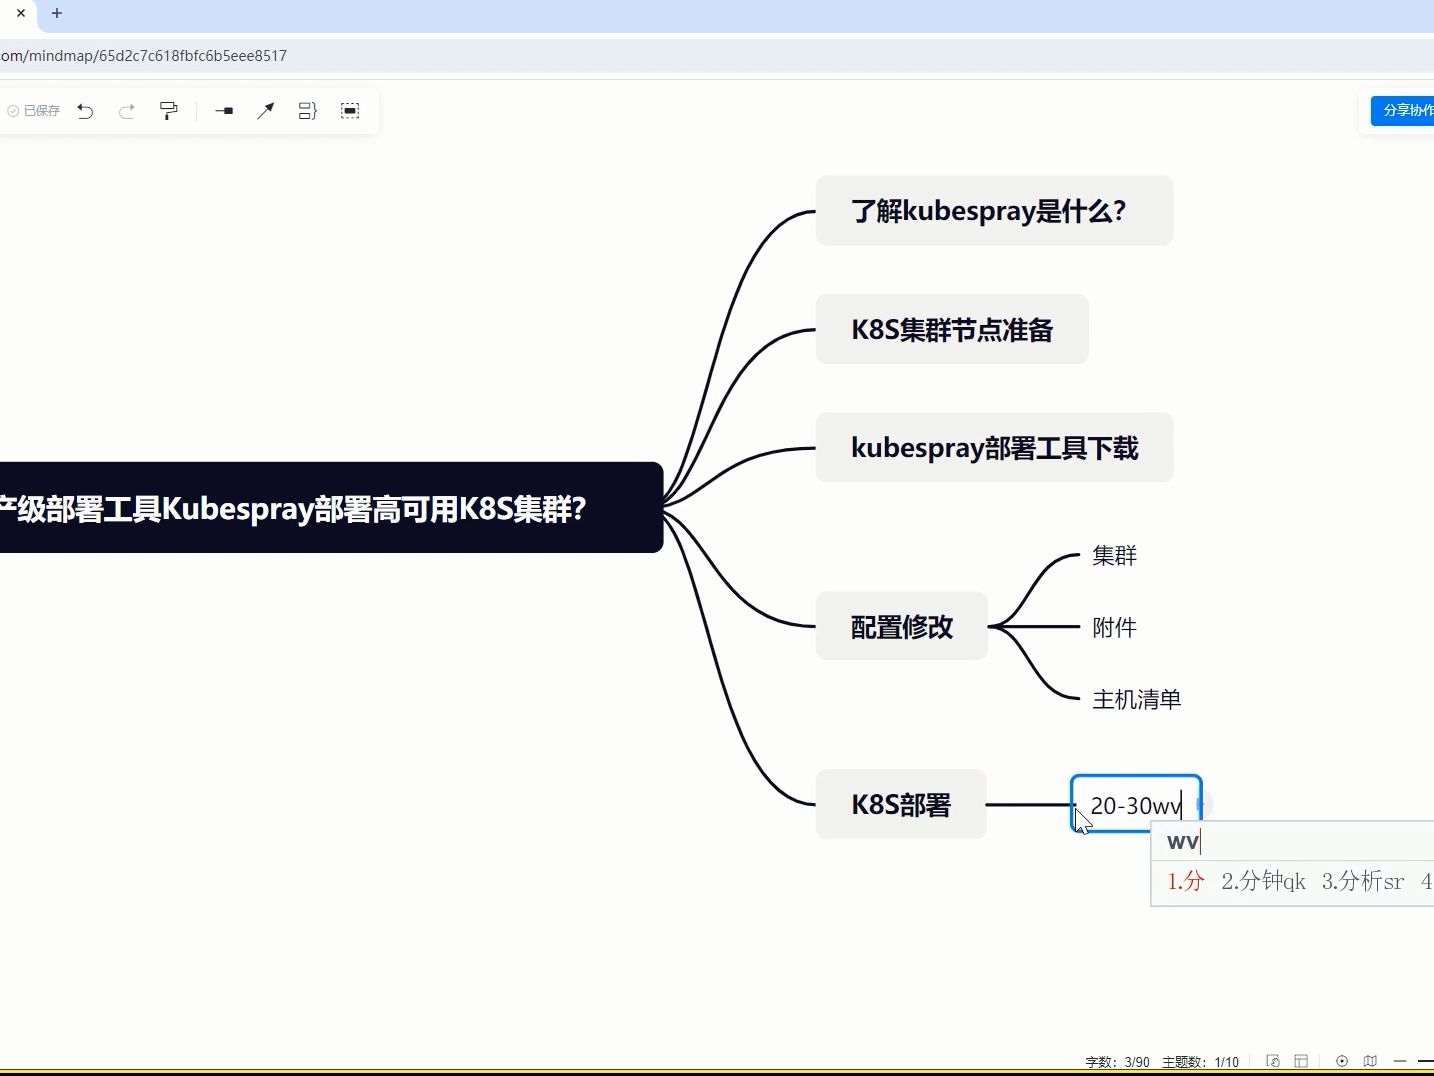The width and height of the screenshot is (1434, 1076).
Task: Focus the browser address bar URL
Action: [144, 56]
